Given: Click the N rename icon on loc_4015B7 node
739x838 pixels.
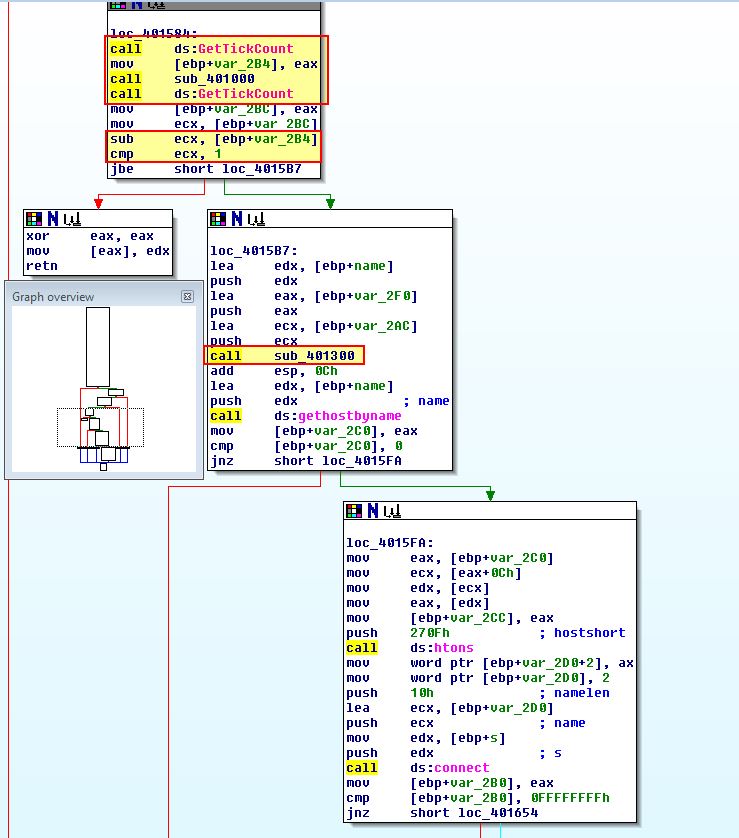Looking at the screenshot, I should click(237, 219).
